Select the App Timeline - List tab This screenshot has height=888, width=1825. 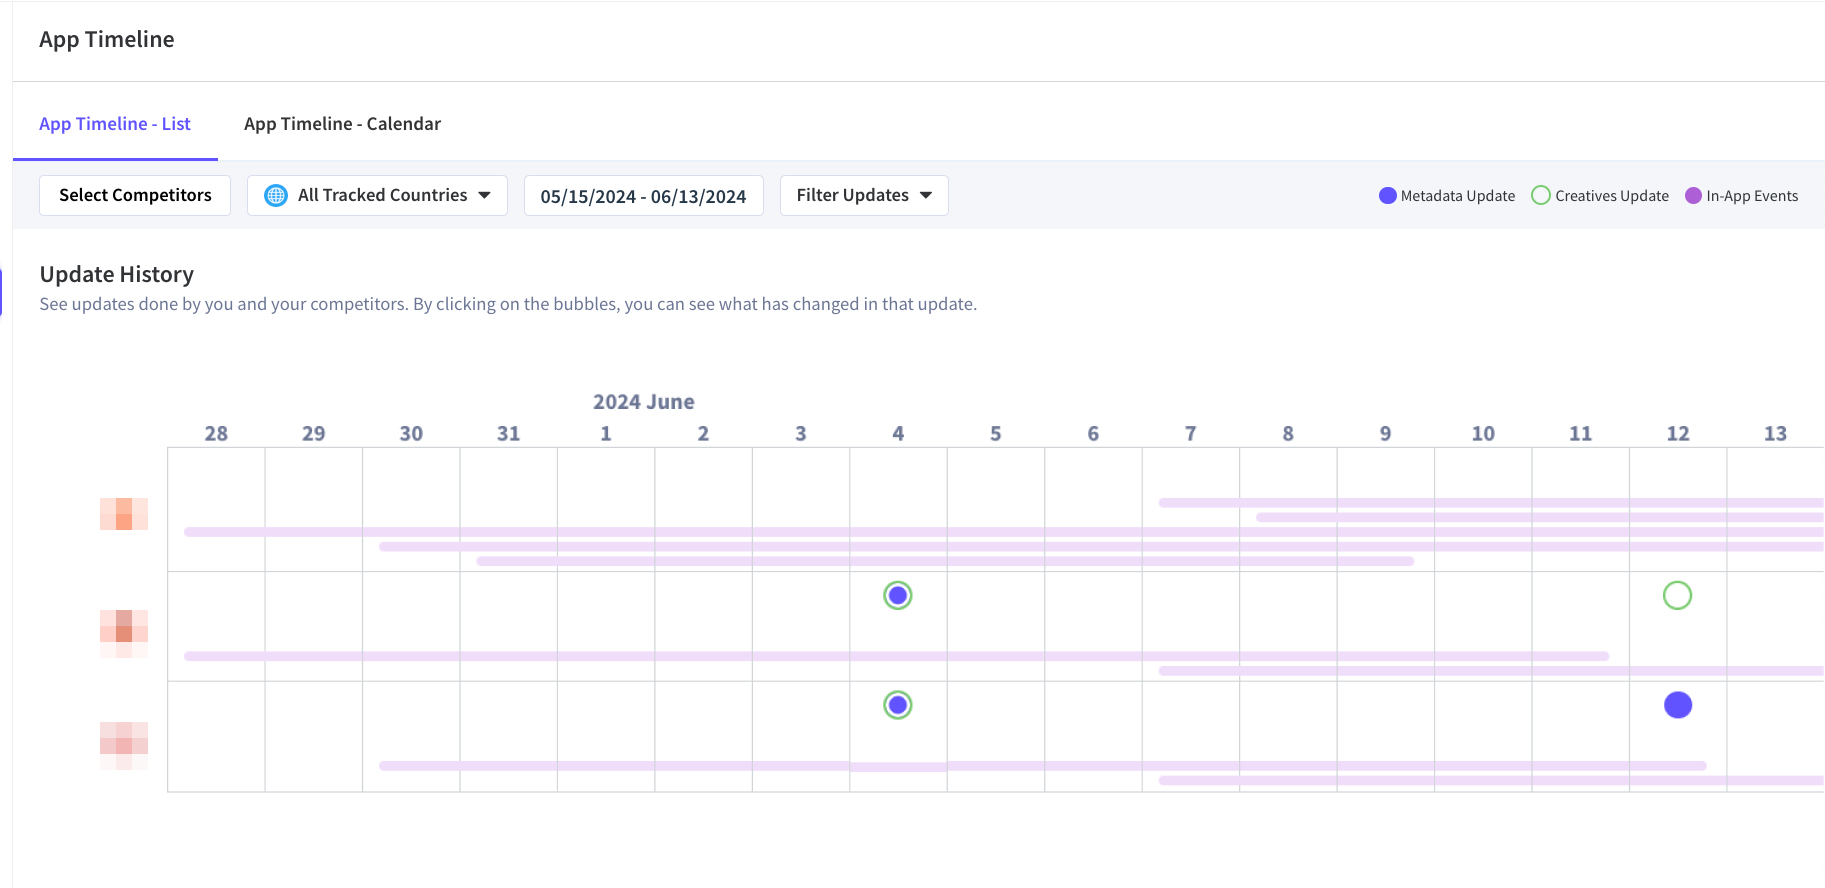point(115,124)
